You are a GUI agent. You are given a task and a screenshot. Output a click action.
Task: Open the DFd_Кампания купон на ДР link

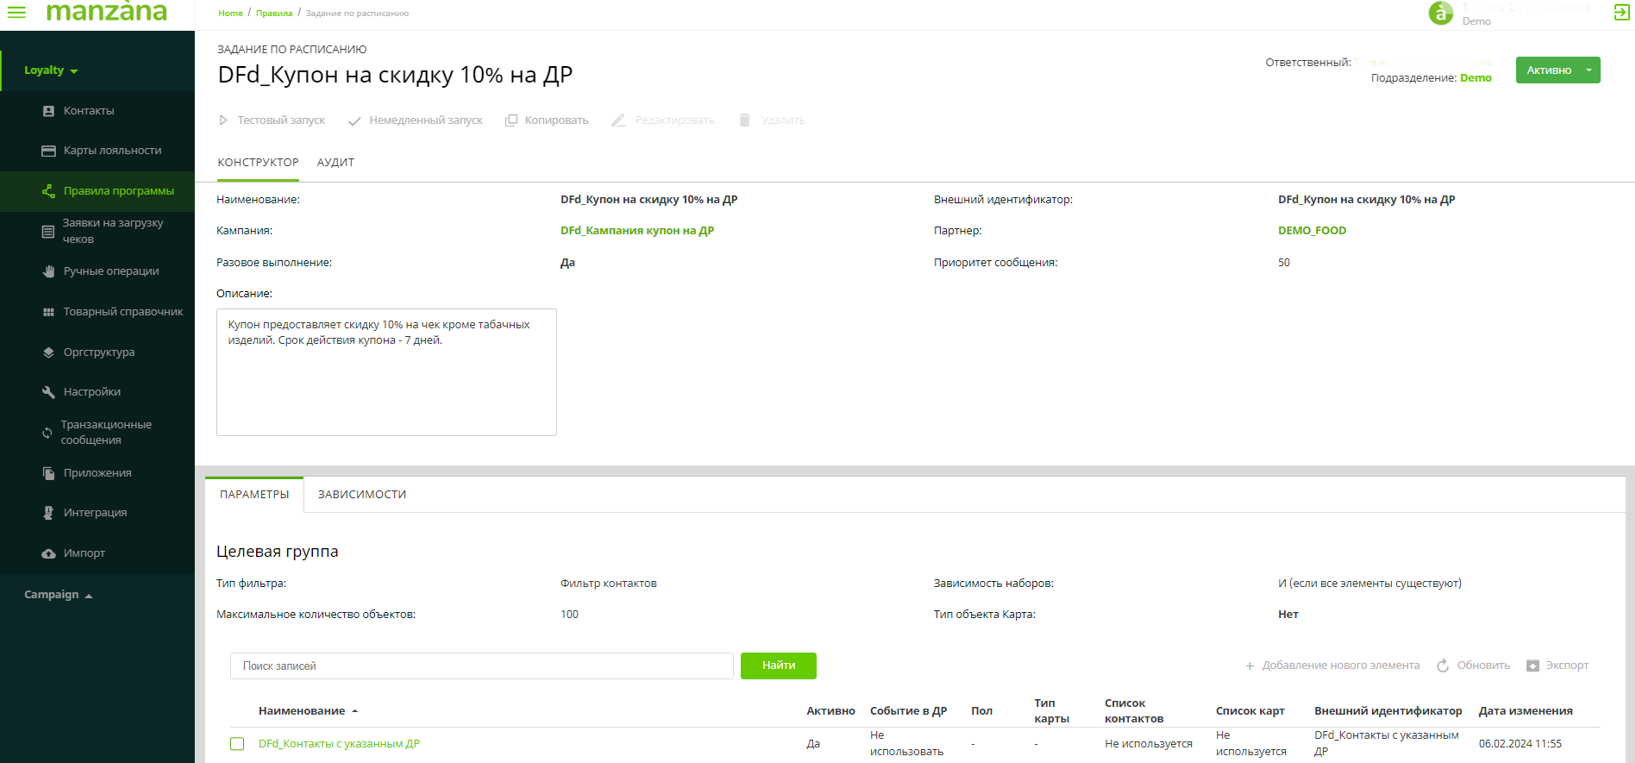(x=637, y=231)
